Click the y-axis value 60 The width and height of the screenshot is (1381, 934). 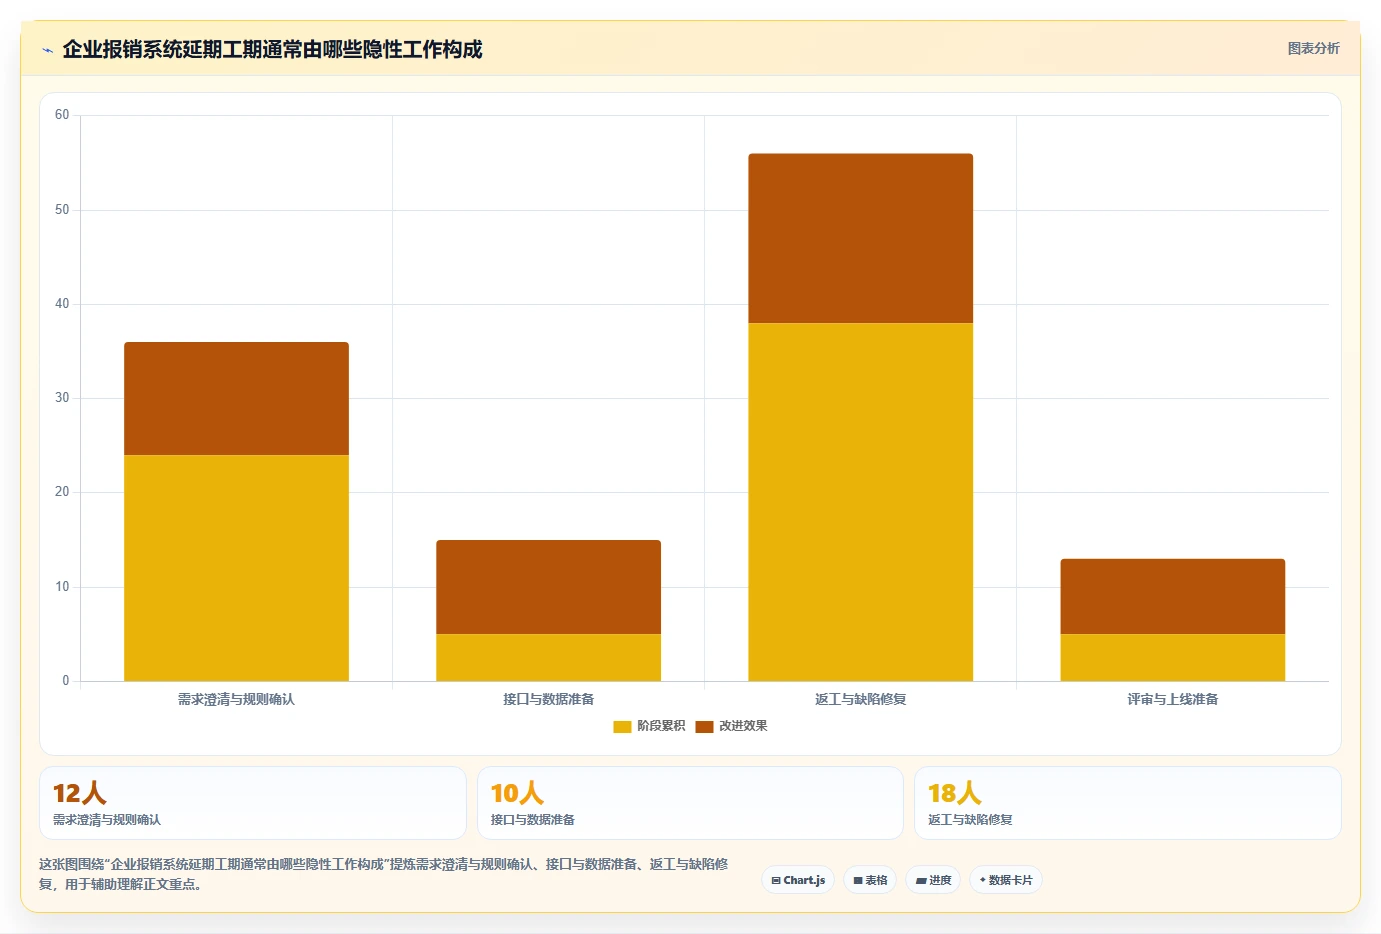coord(62,115)
